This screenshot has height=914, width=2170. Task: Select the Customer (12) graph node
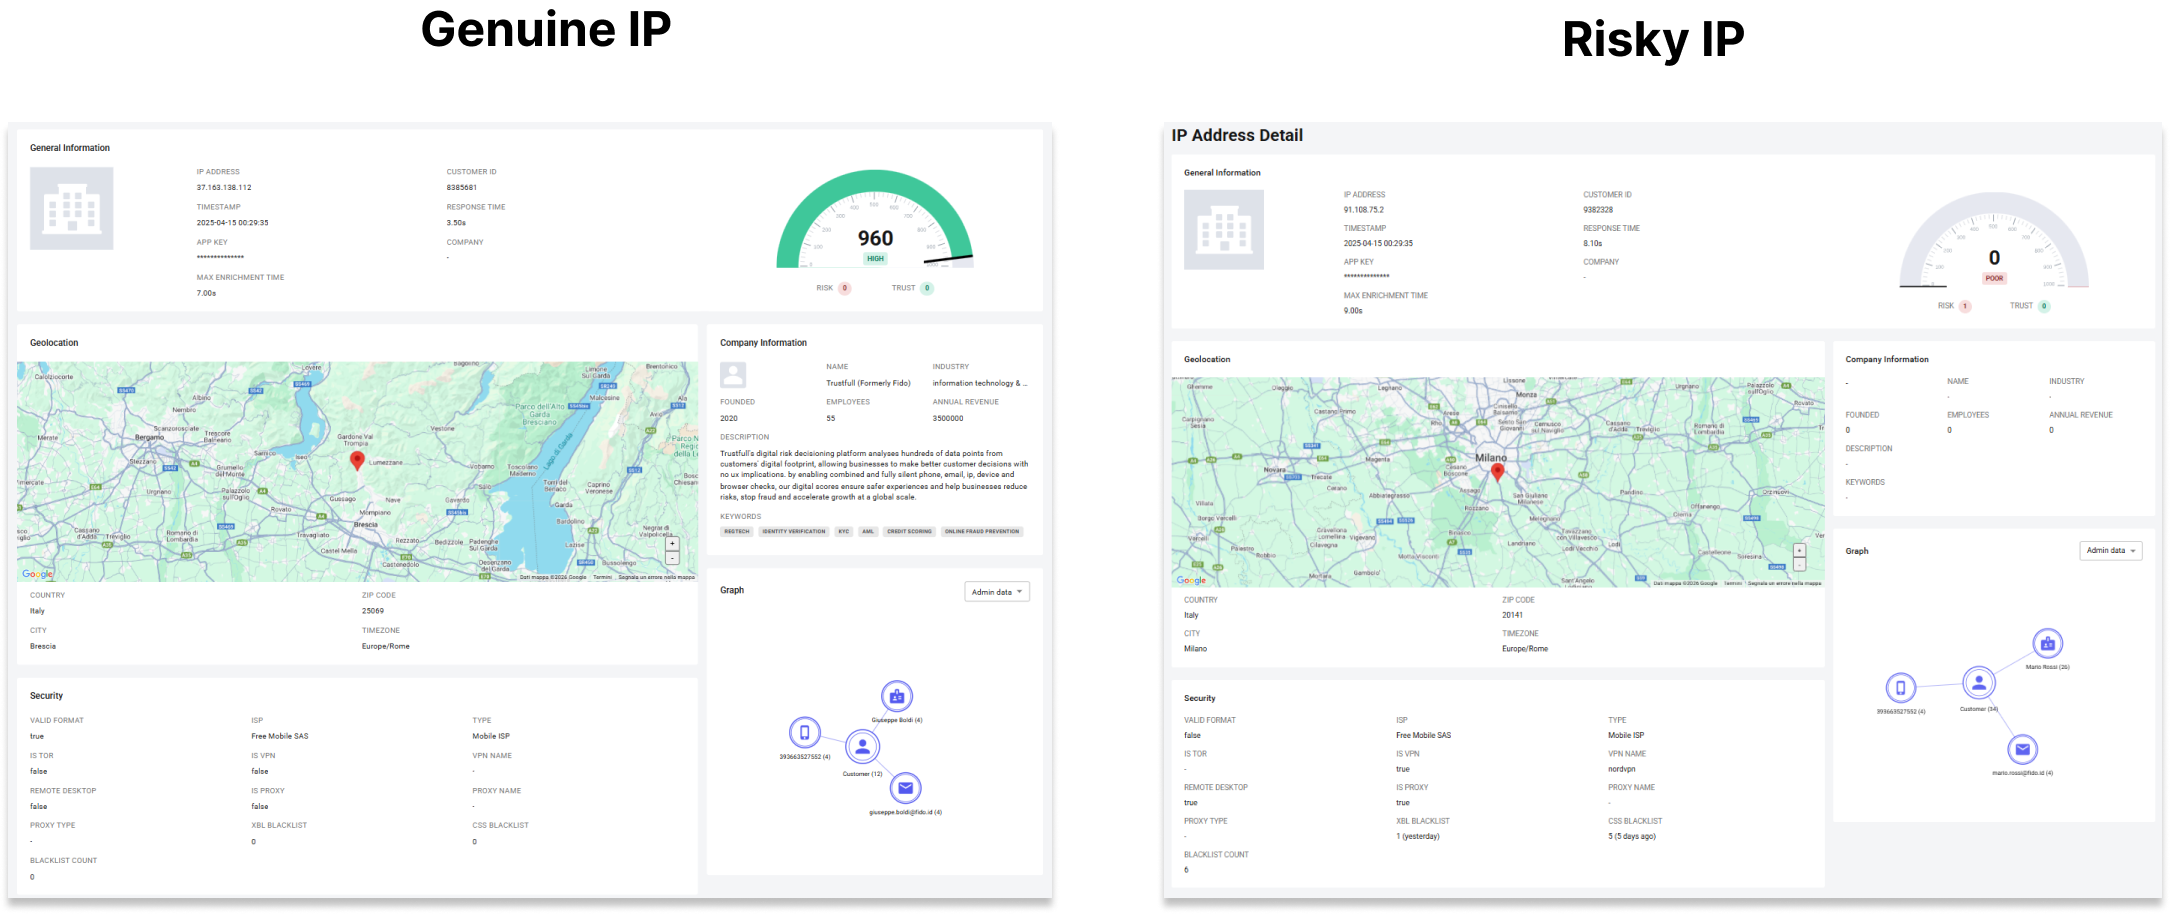point(862,746)
